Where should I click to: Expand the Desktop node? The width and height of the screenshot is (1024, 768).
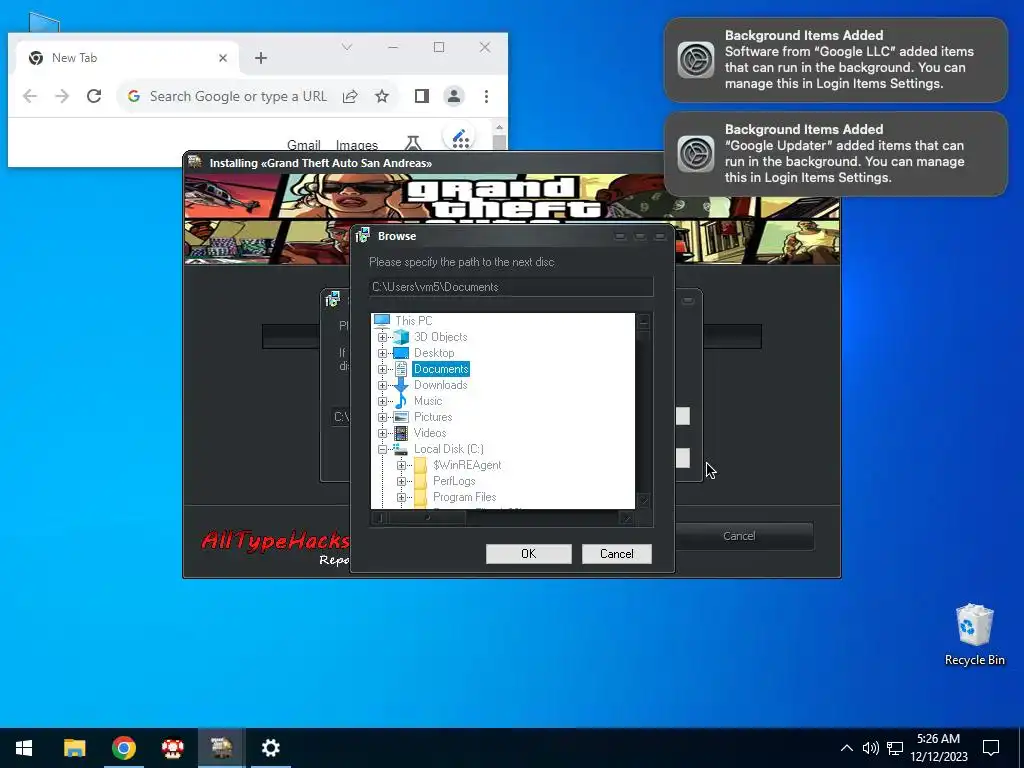coord(383,353)
